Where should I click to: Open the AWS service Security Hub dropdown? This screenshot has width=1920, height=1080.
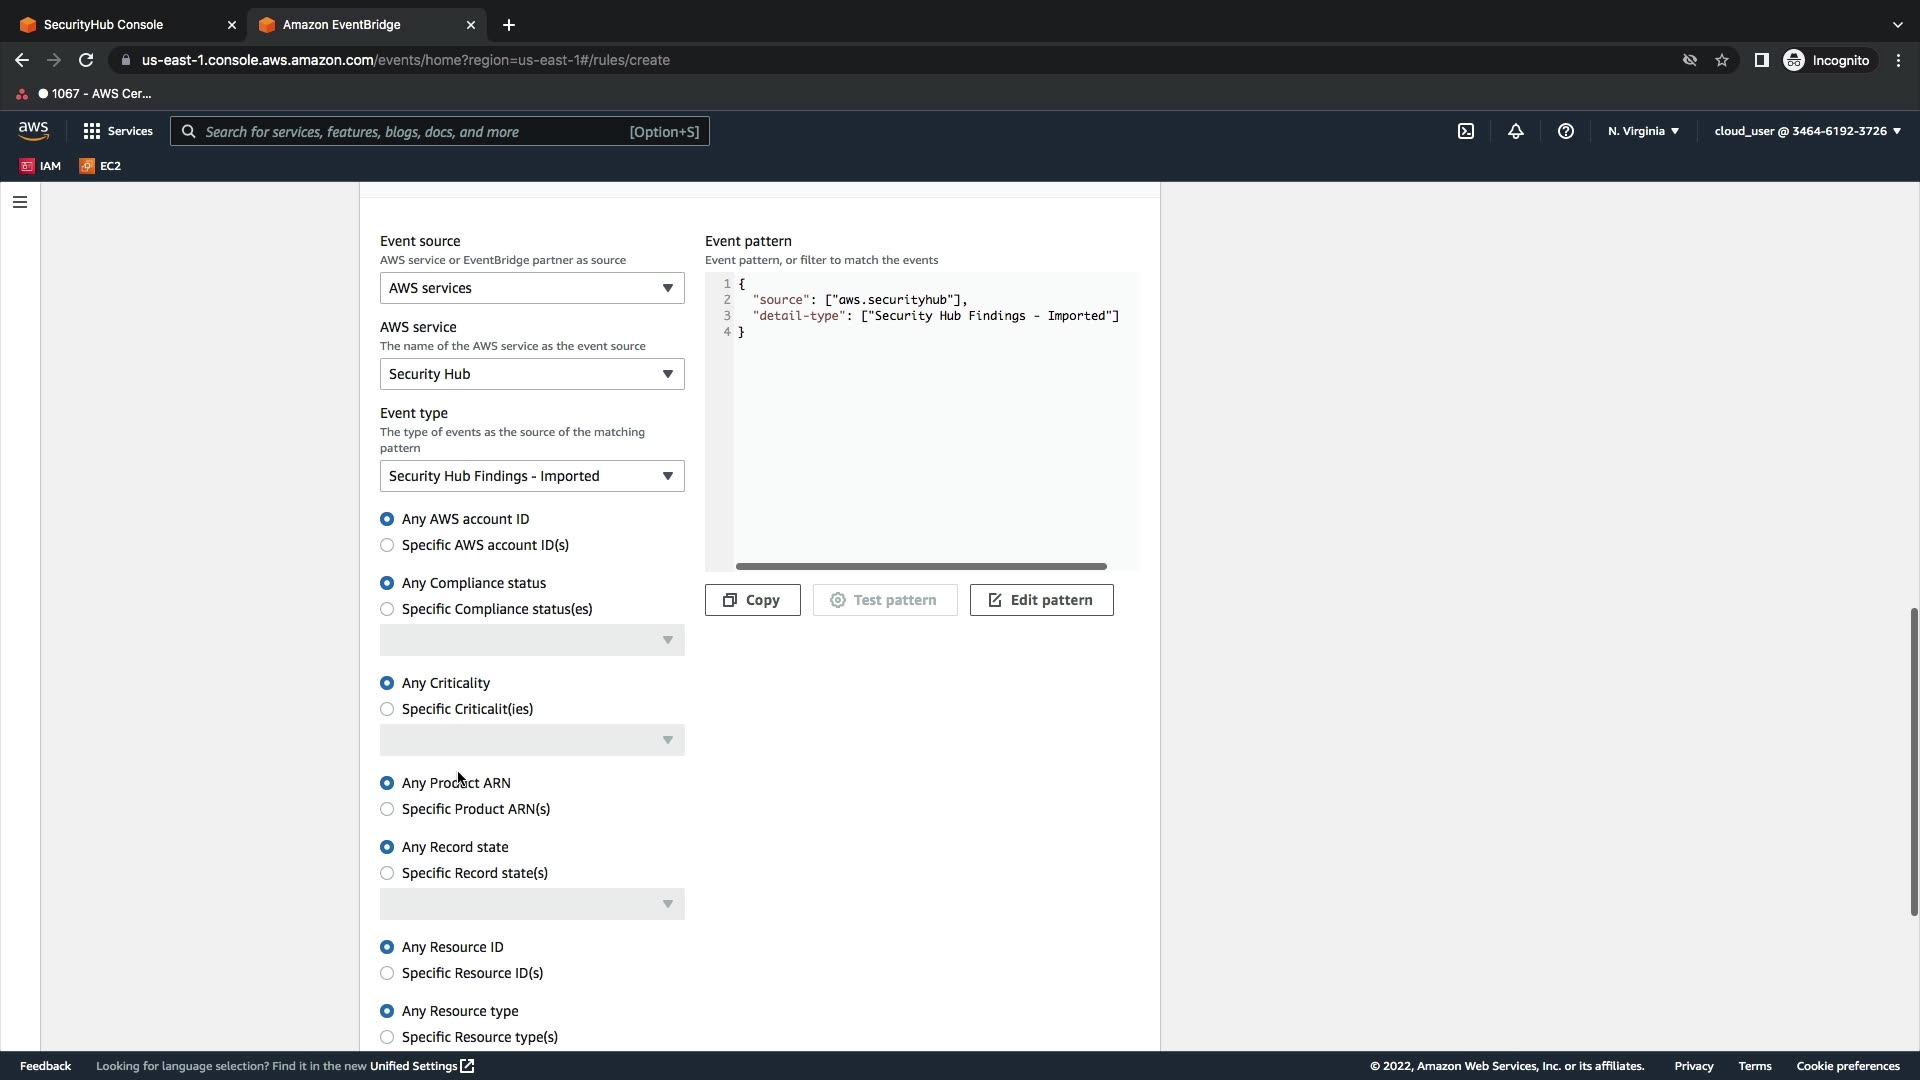pyautogui.click(x=531, y=374)
